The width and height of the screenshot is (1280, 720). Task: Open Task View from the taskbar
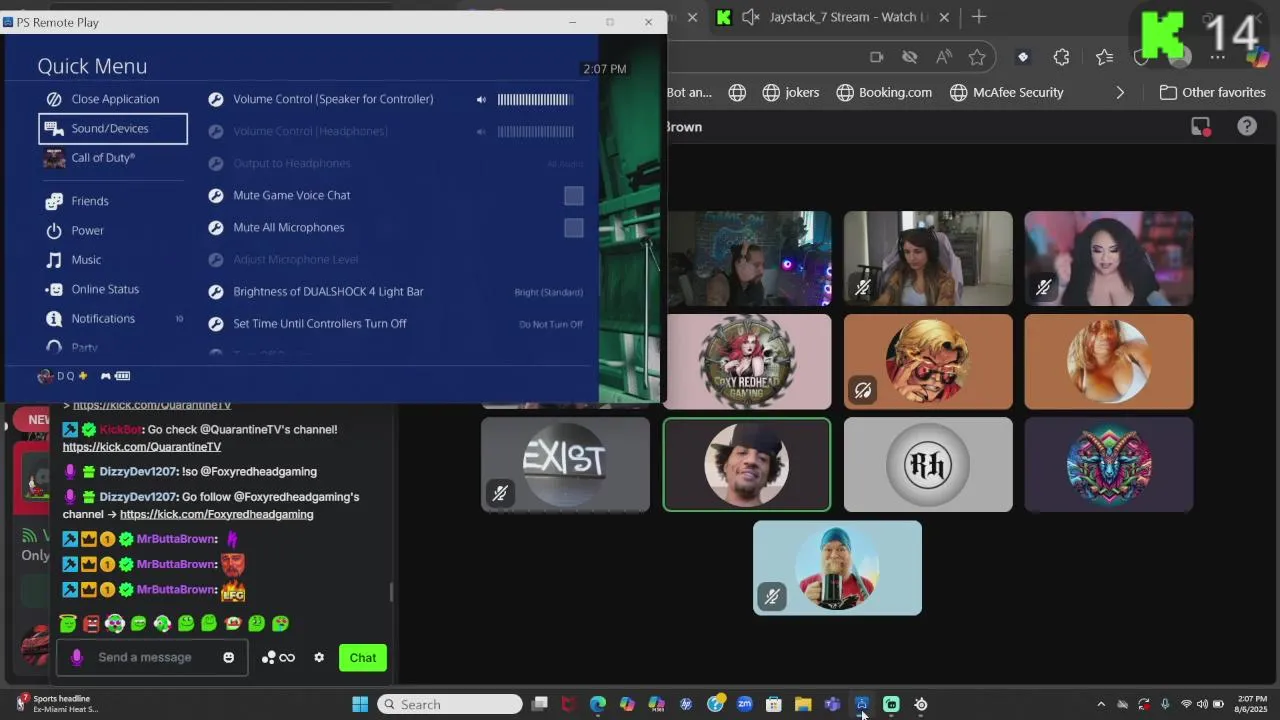[x=540, y=704]
